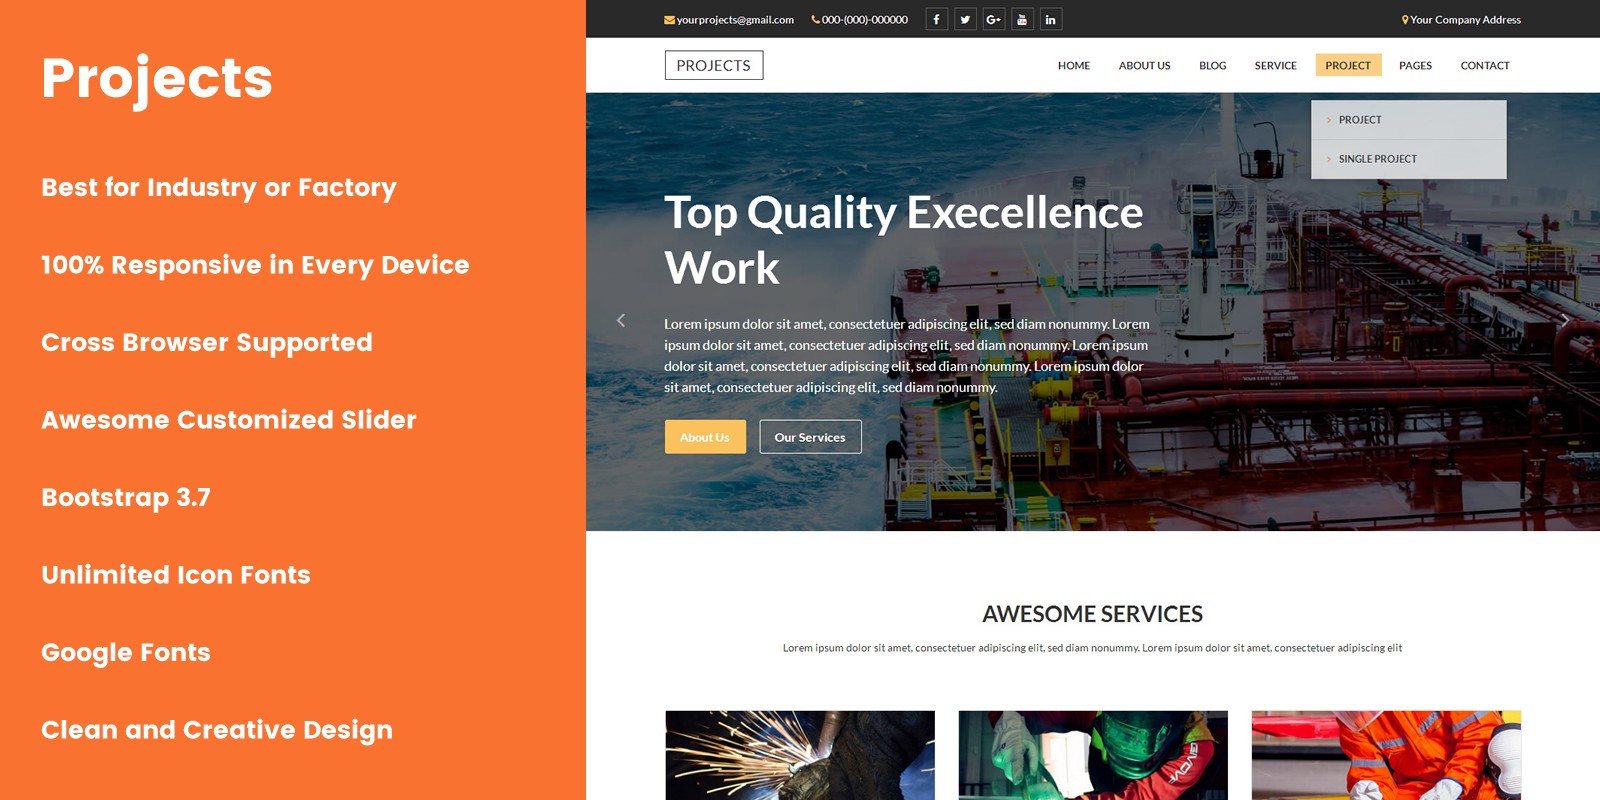The image size is (1600, 800).
Task: Click the yellow About Us button
Action: tap(705, 437)
